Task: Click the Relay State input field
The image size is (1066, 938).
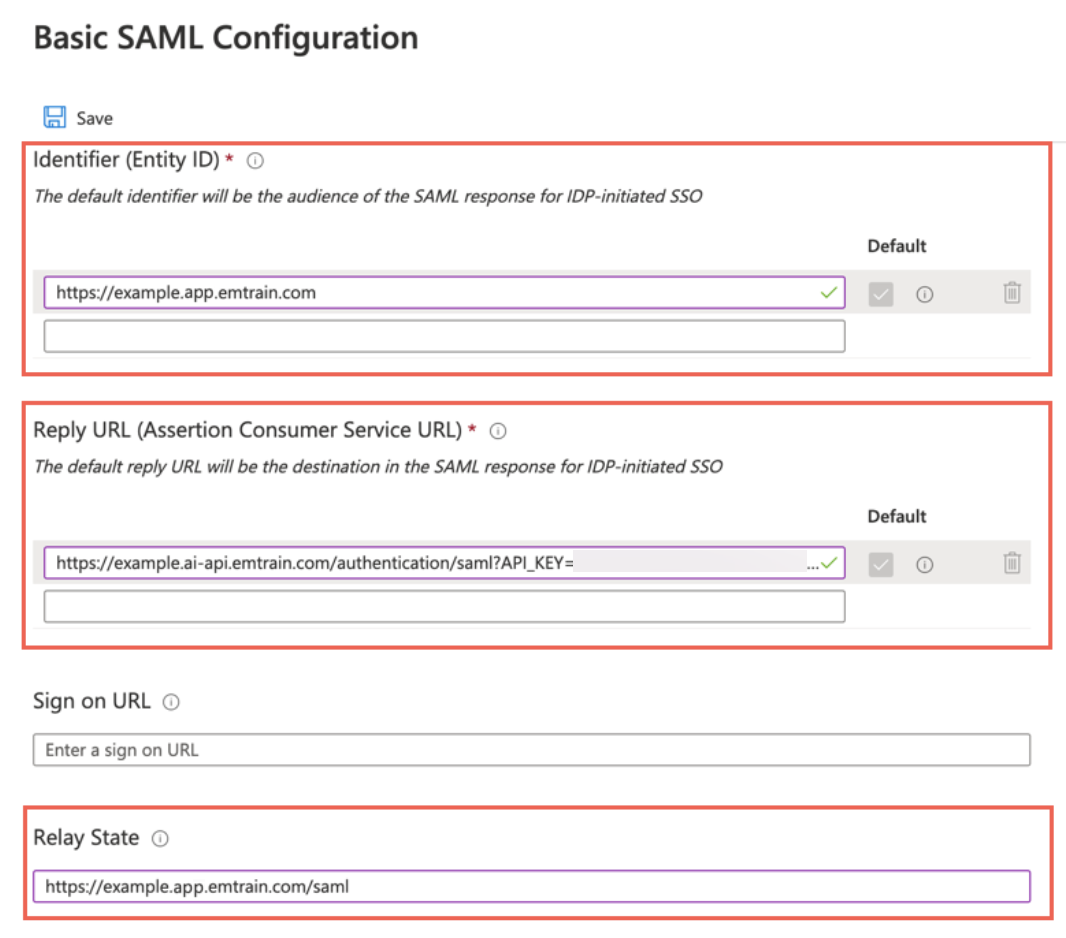Action: point(530,886)
